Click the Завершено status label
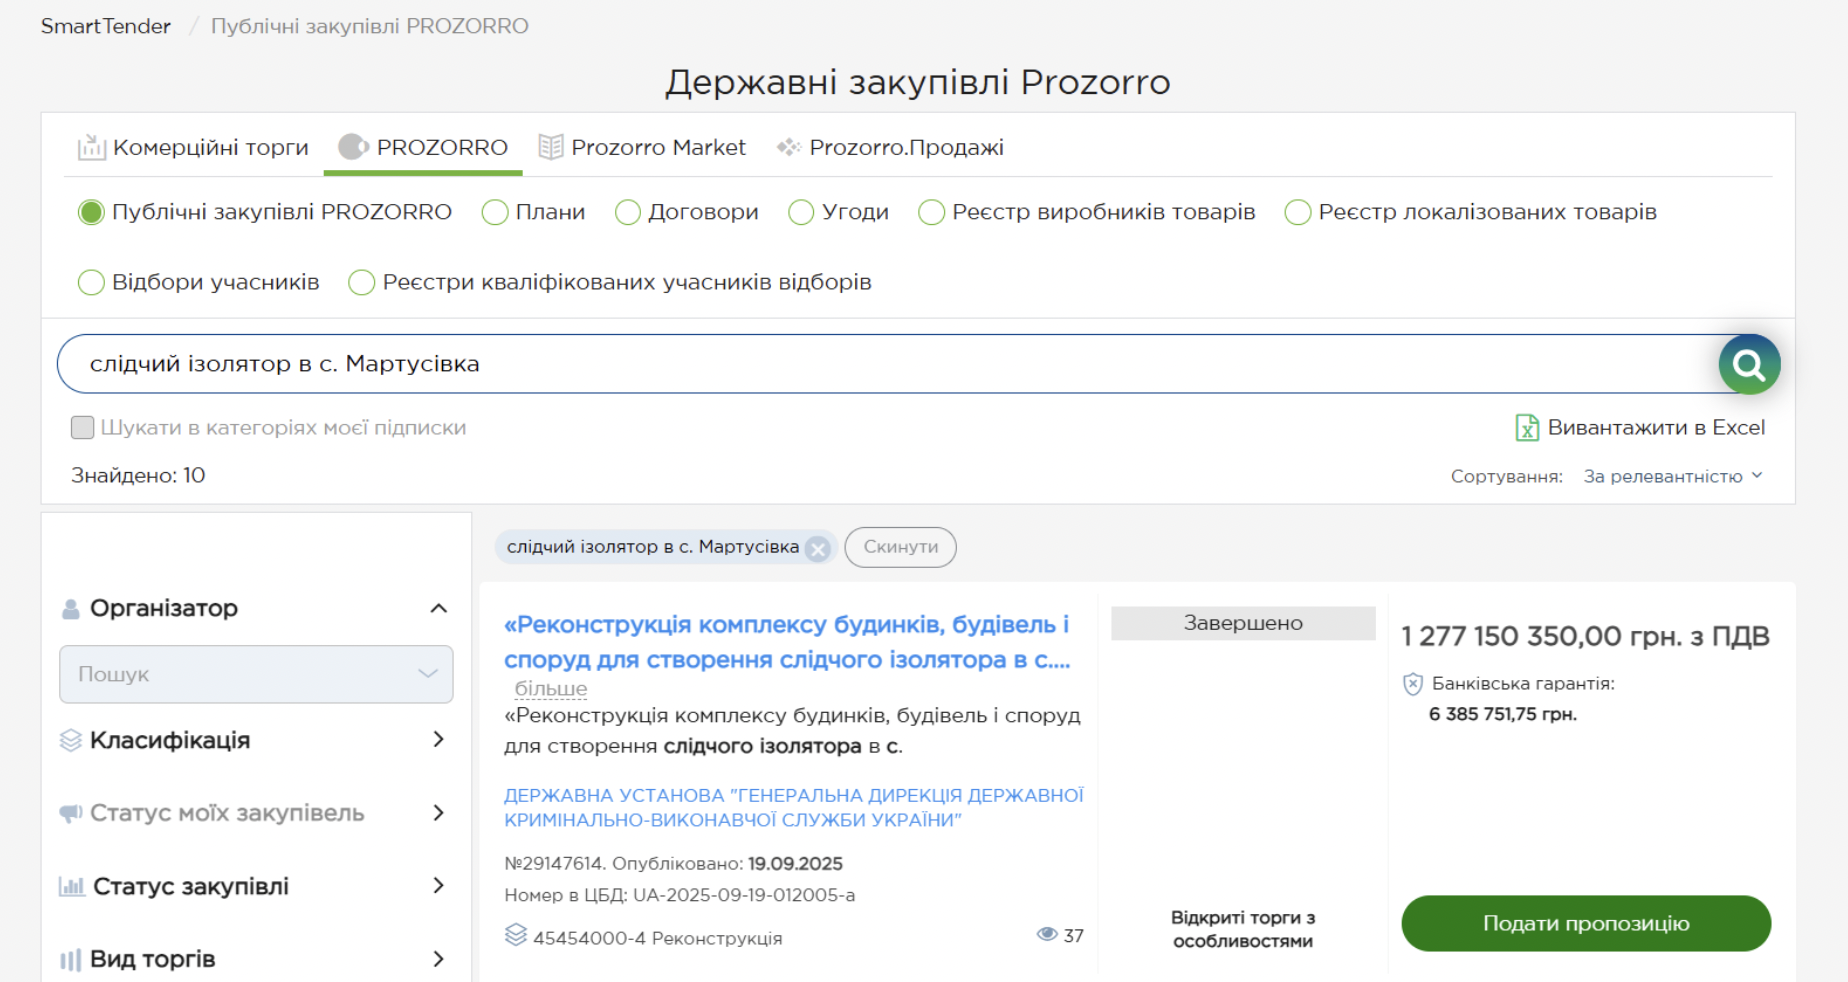1848x982 pixels. (x=1243, y=623)
